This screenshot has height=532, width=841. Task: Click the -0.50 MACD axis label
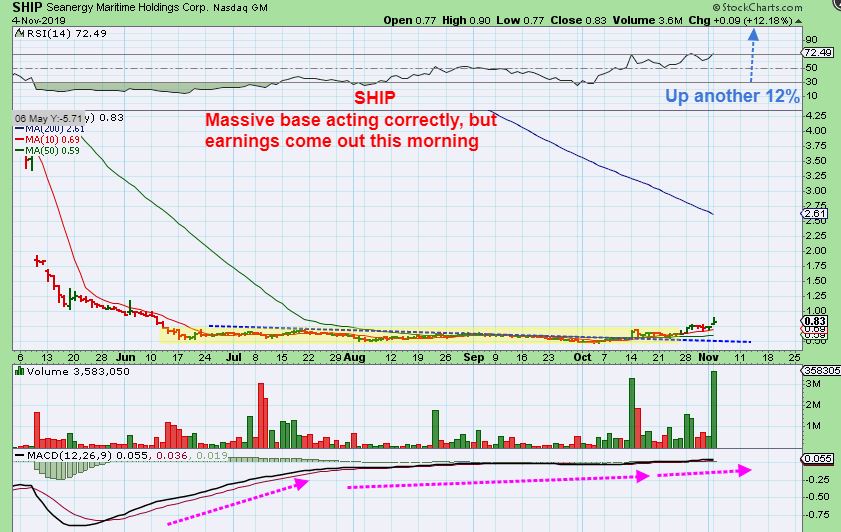(x=818, y=497)
